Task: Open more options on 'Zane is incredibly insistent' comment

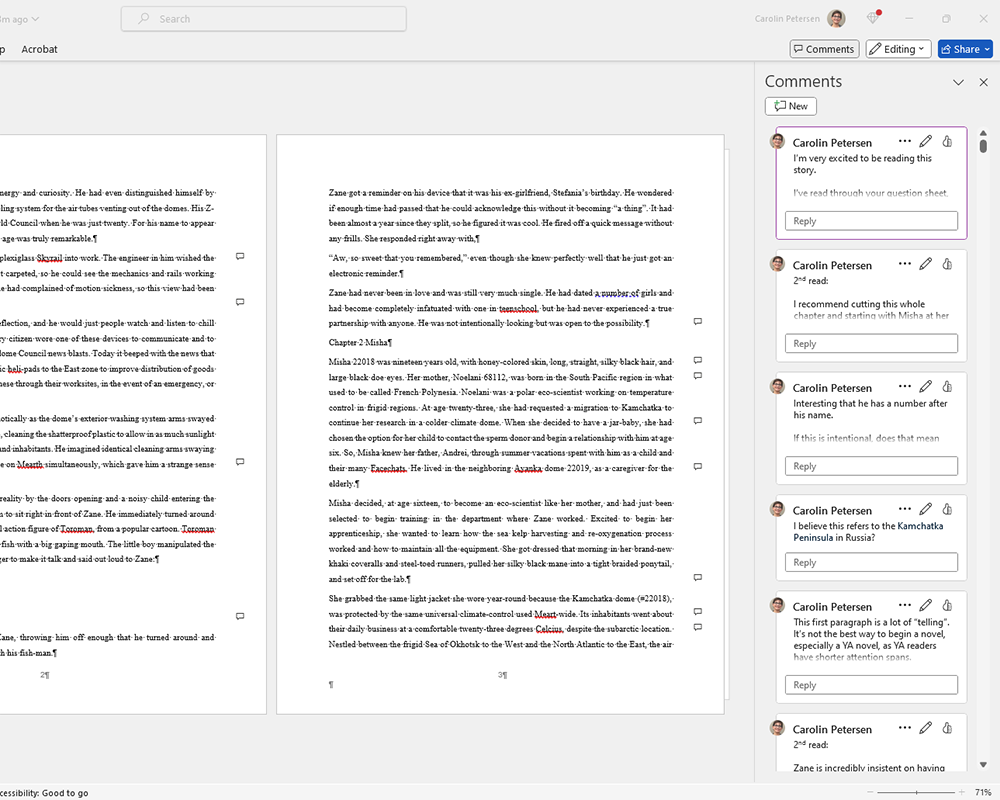Action: point(904,727)
